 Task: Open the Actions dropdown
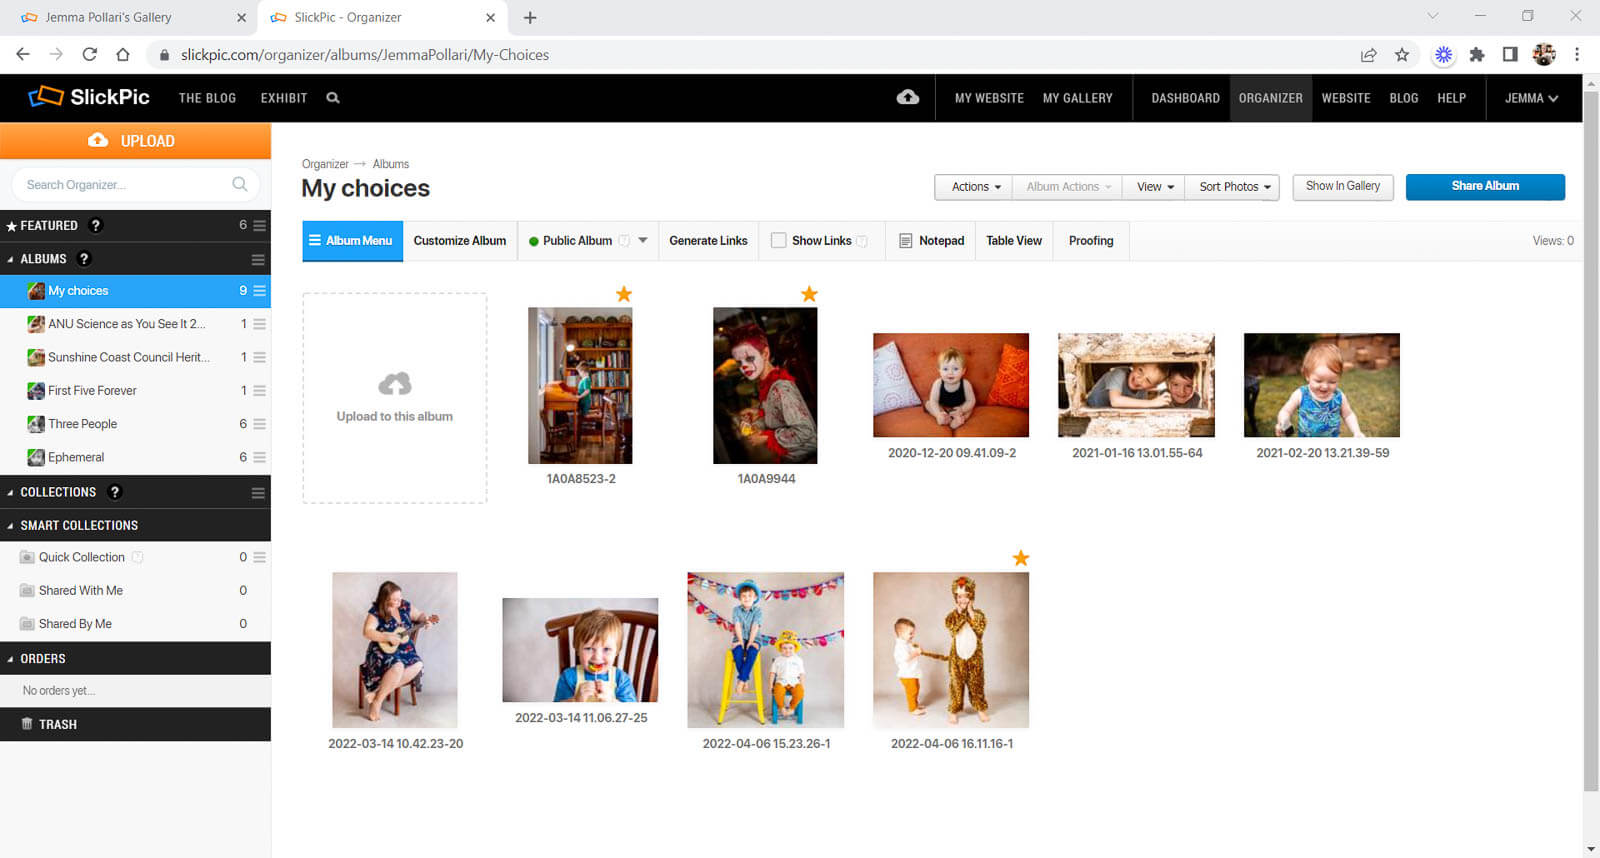click(975, 187)
